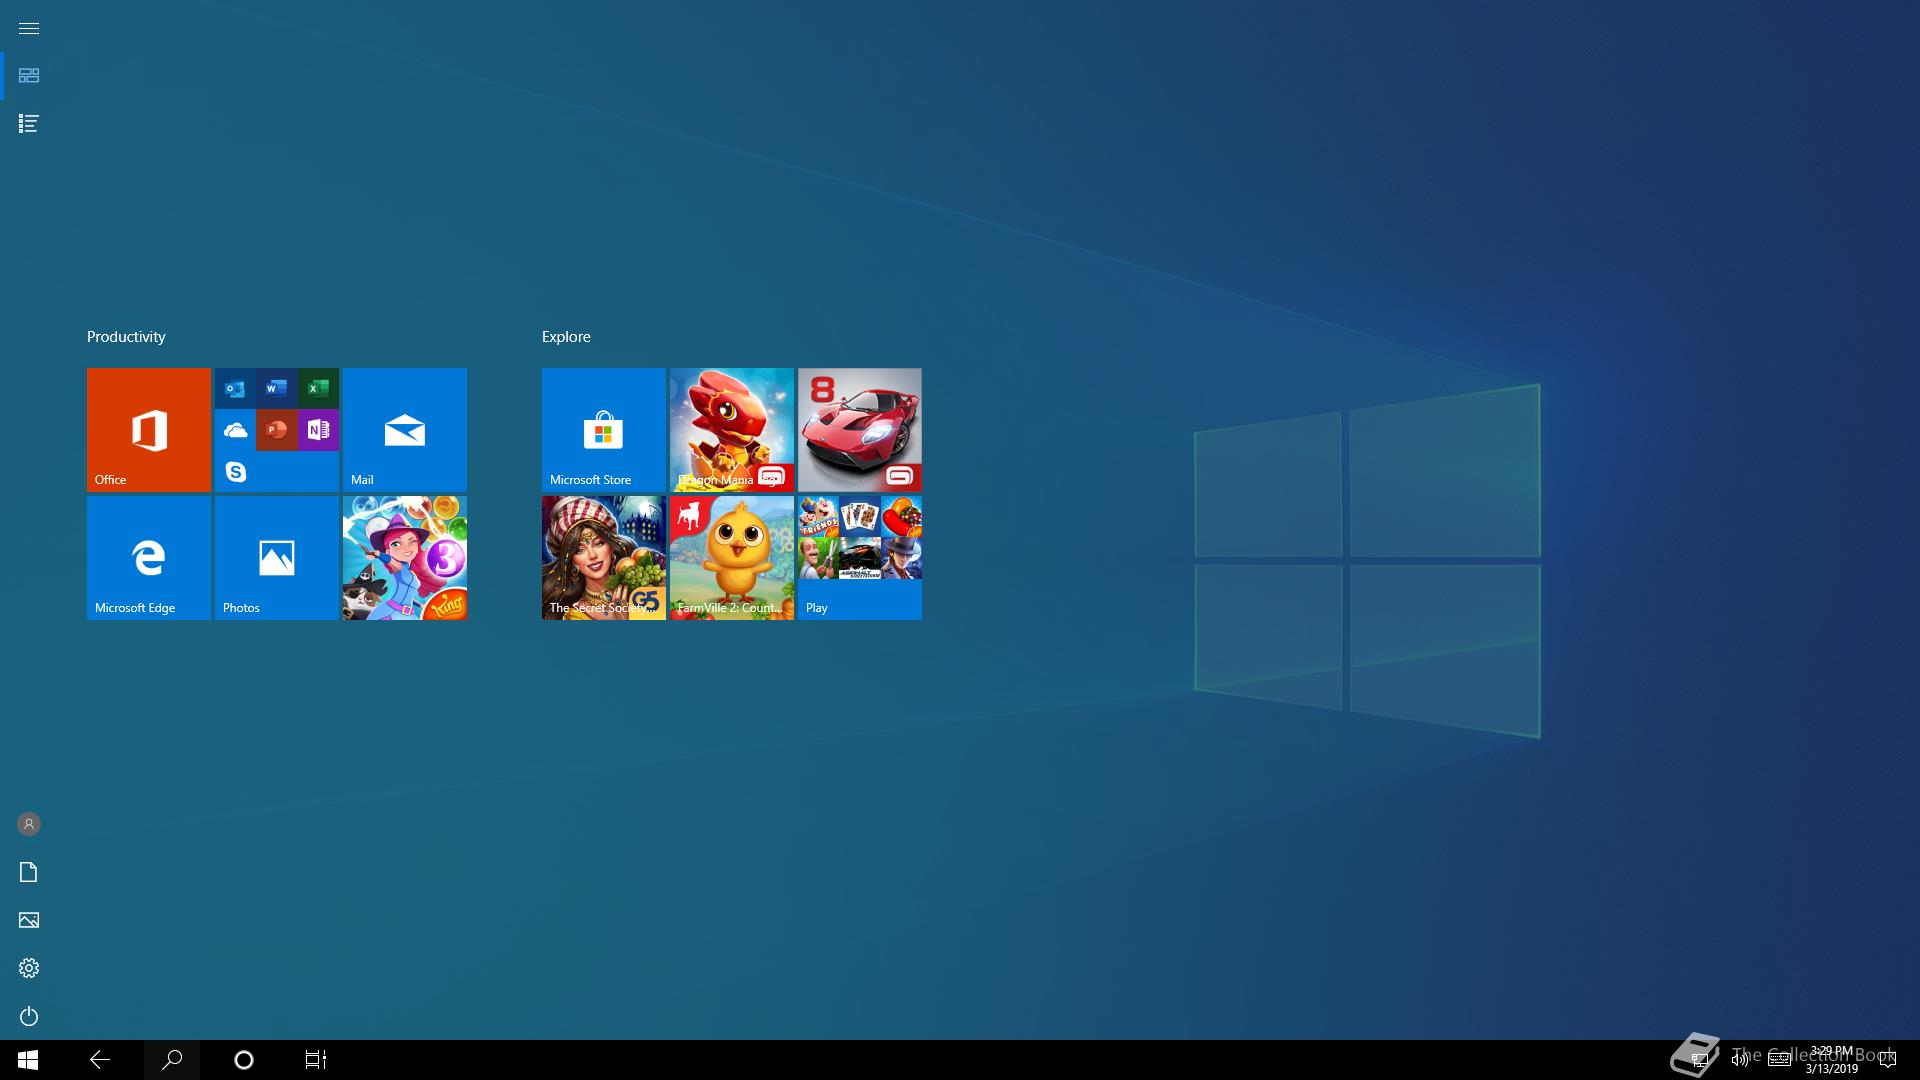Switch to All apps list view
The image size is (1920, 1080).
[x=28, y=124]
